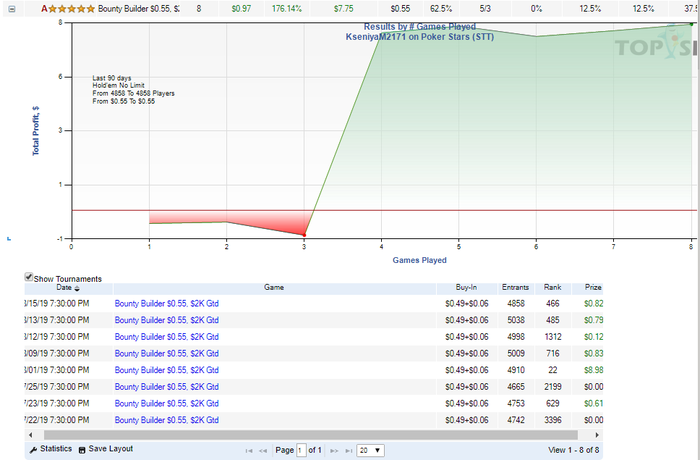Open the rows-per-page dropdown showing 20
The height and width of the screenshot is (460, 700).
[x=370, y=450]
